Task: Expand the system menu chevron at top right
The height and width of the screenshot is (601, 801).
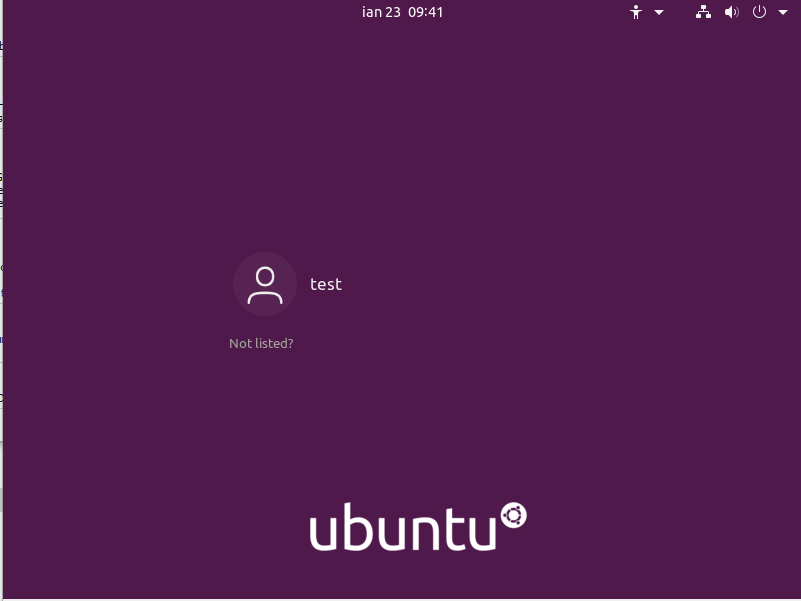Action: click(x=782, y=12)
